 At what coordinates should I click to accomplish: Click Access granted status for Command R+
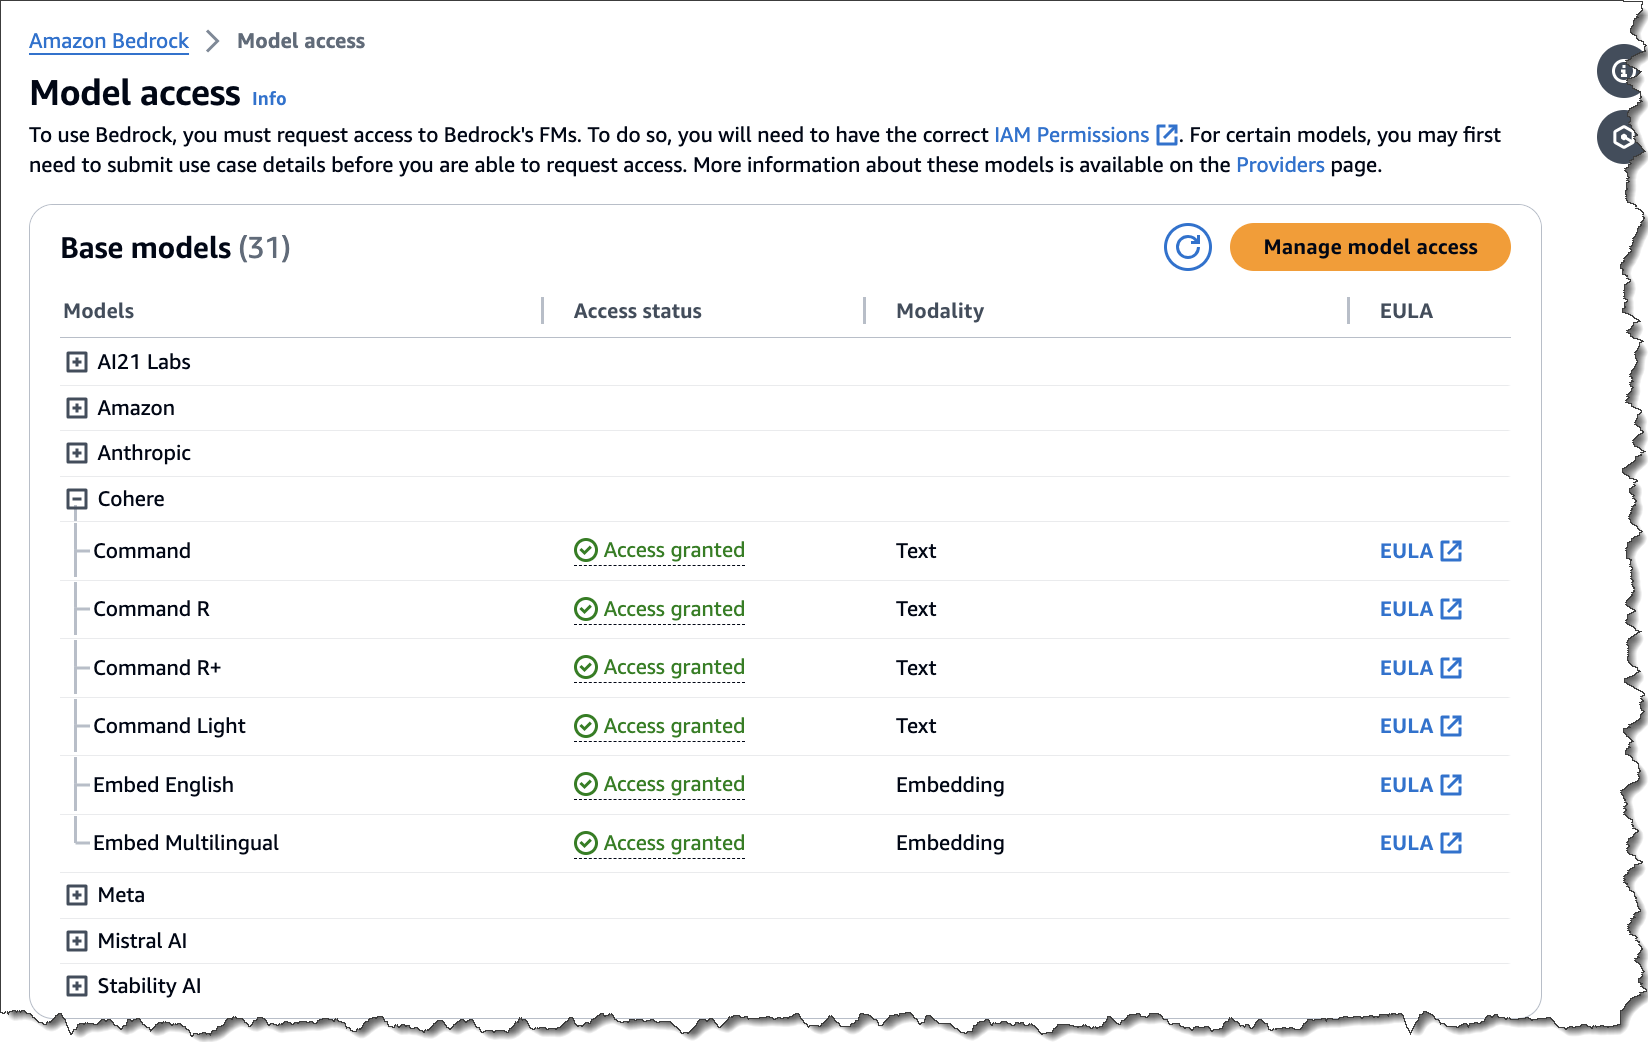pyautogui.click(x=674, y=668)
